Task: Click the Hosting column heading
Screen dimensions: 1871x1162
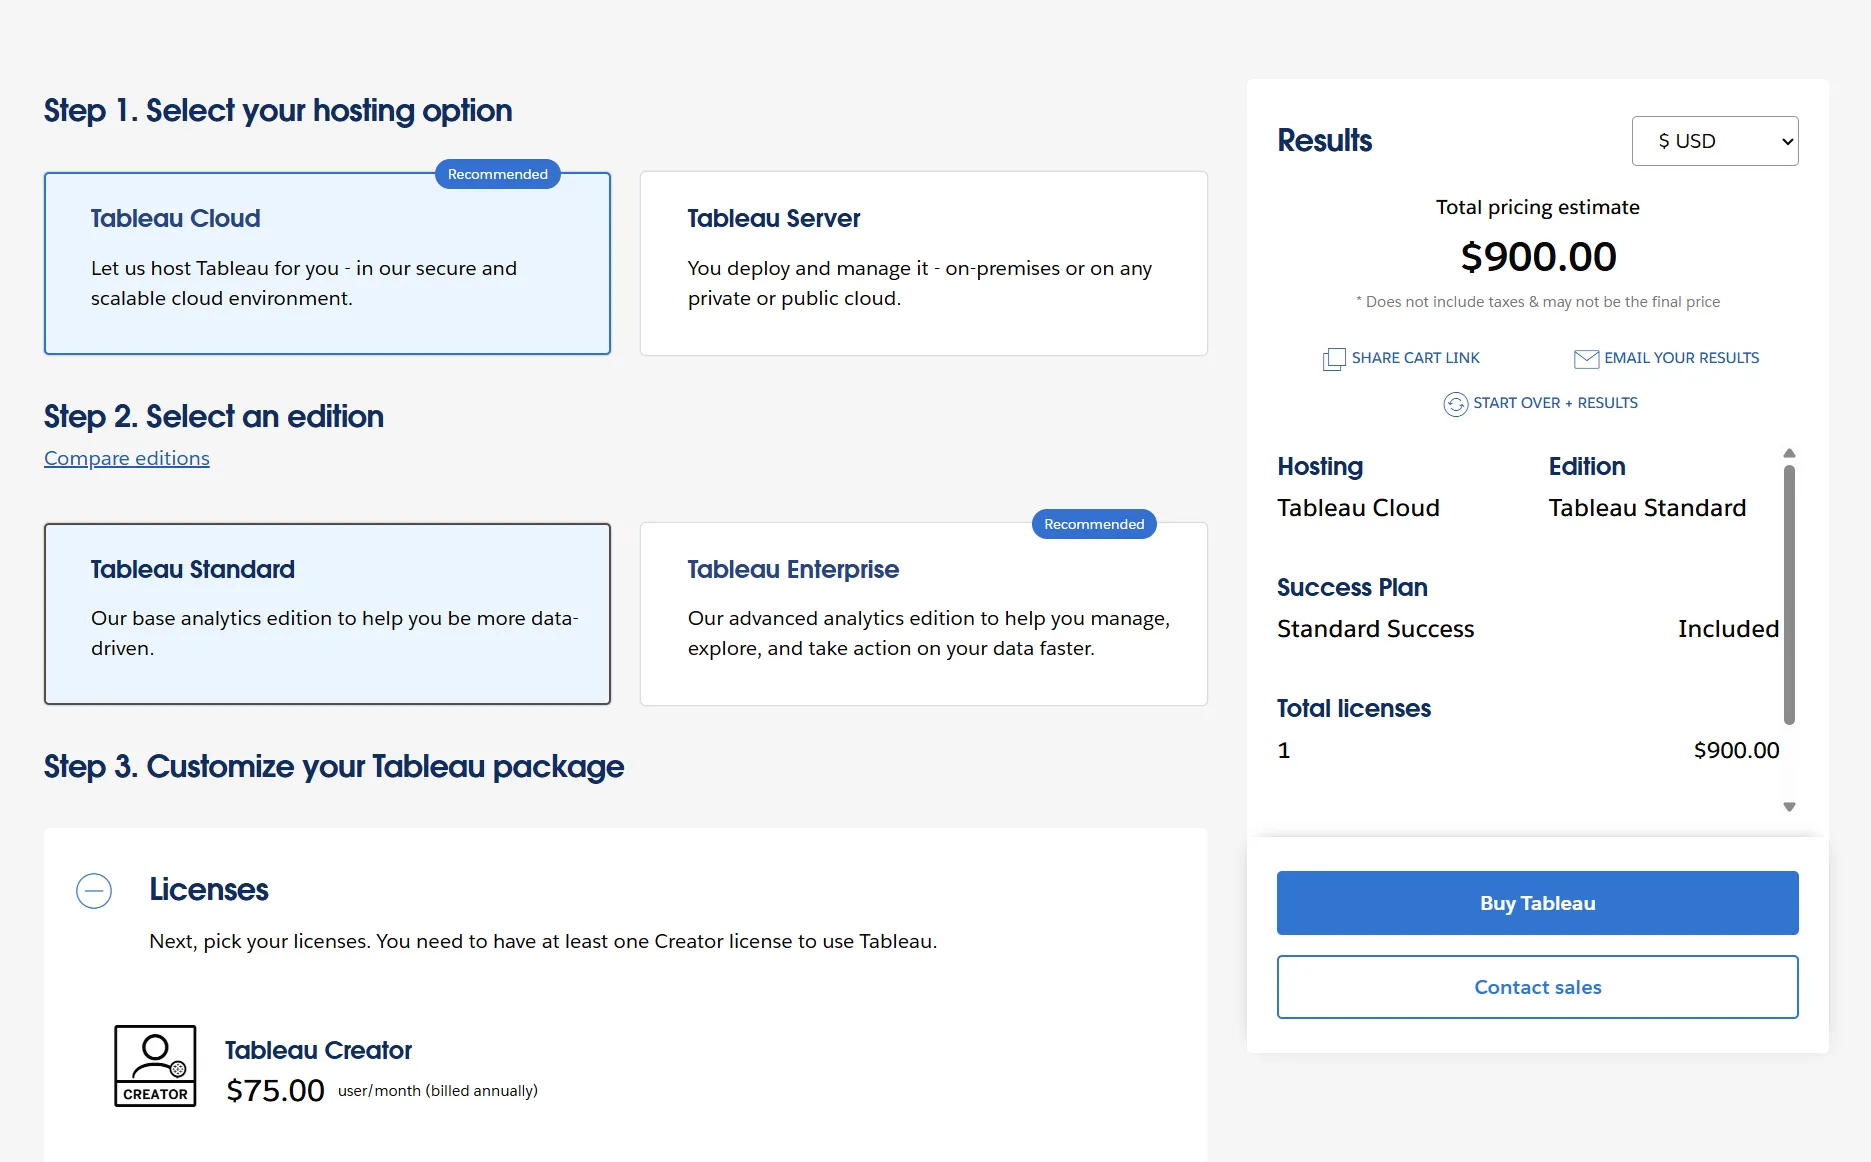Action: 1320,467
